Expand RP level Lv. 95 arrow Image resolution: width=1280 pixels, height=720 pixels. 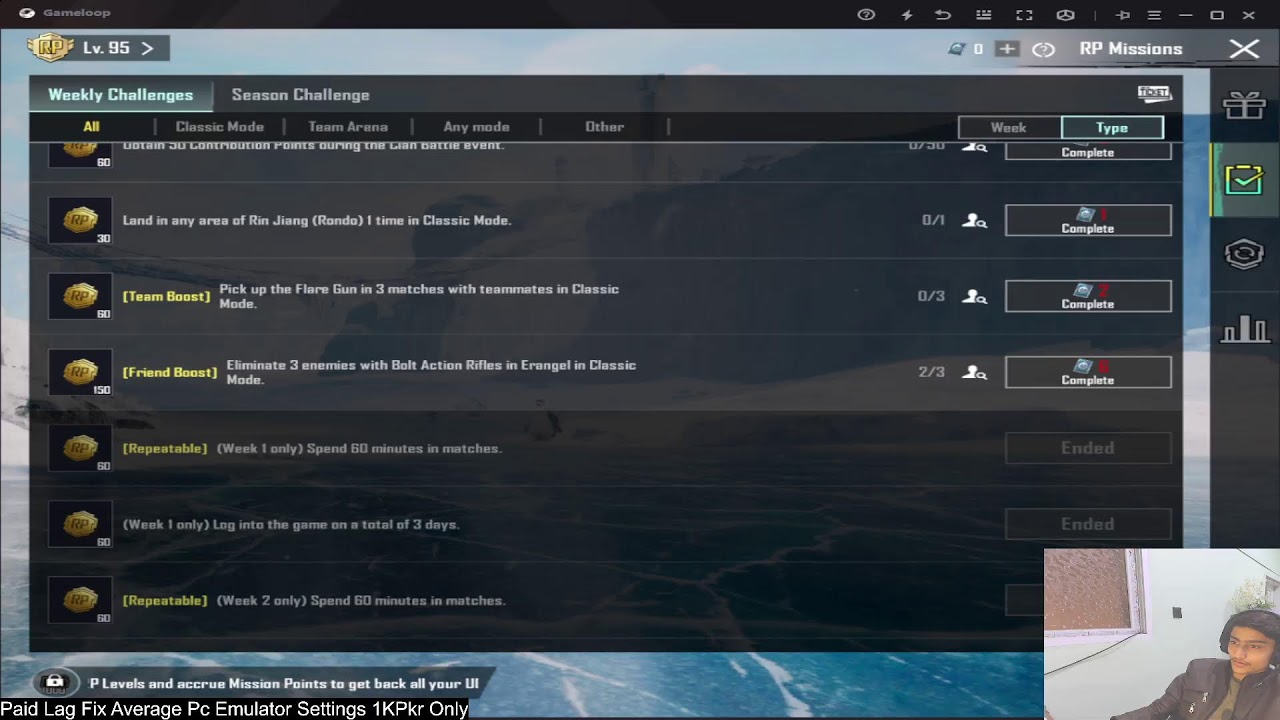pos(147,48)
